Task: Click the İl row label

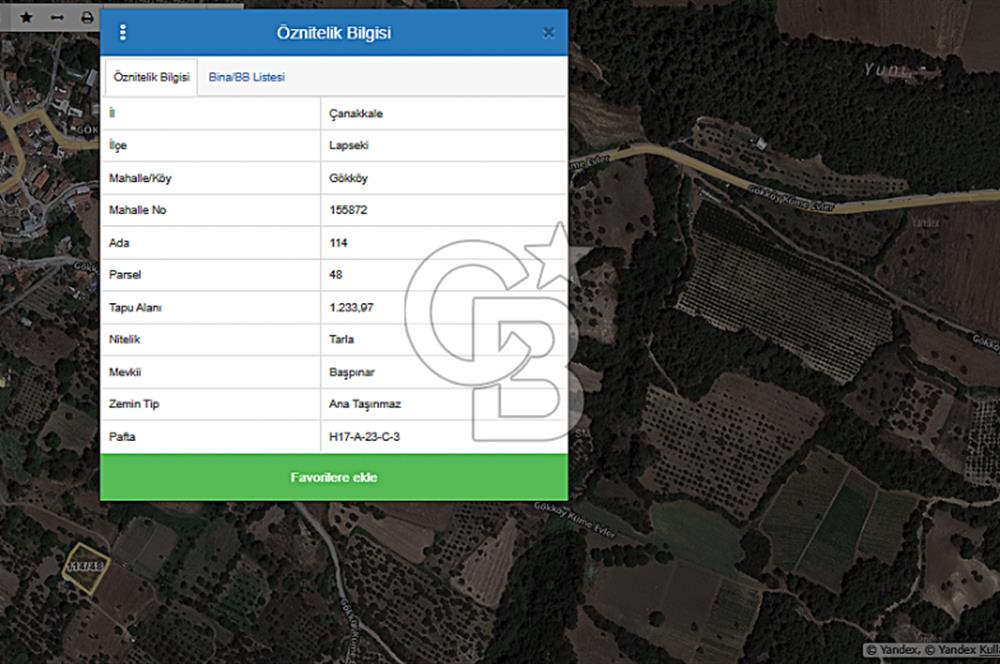Action: 112,113
